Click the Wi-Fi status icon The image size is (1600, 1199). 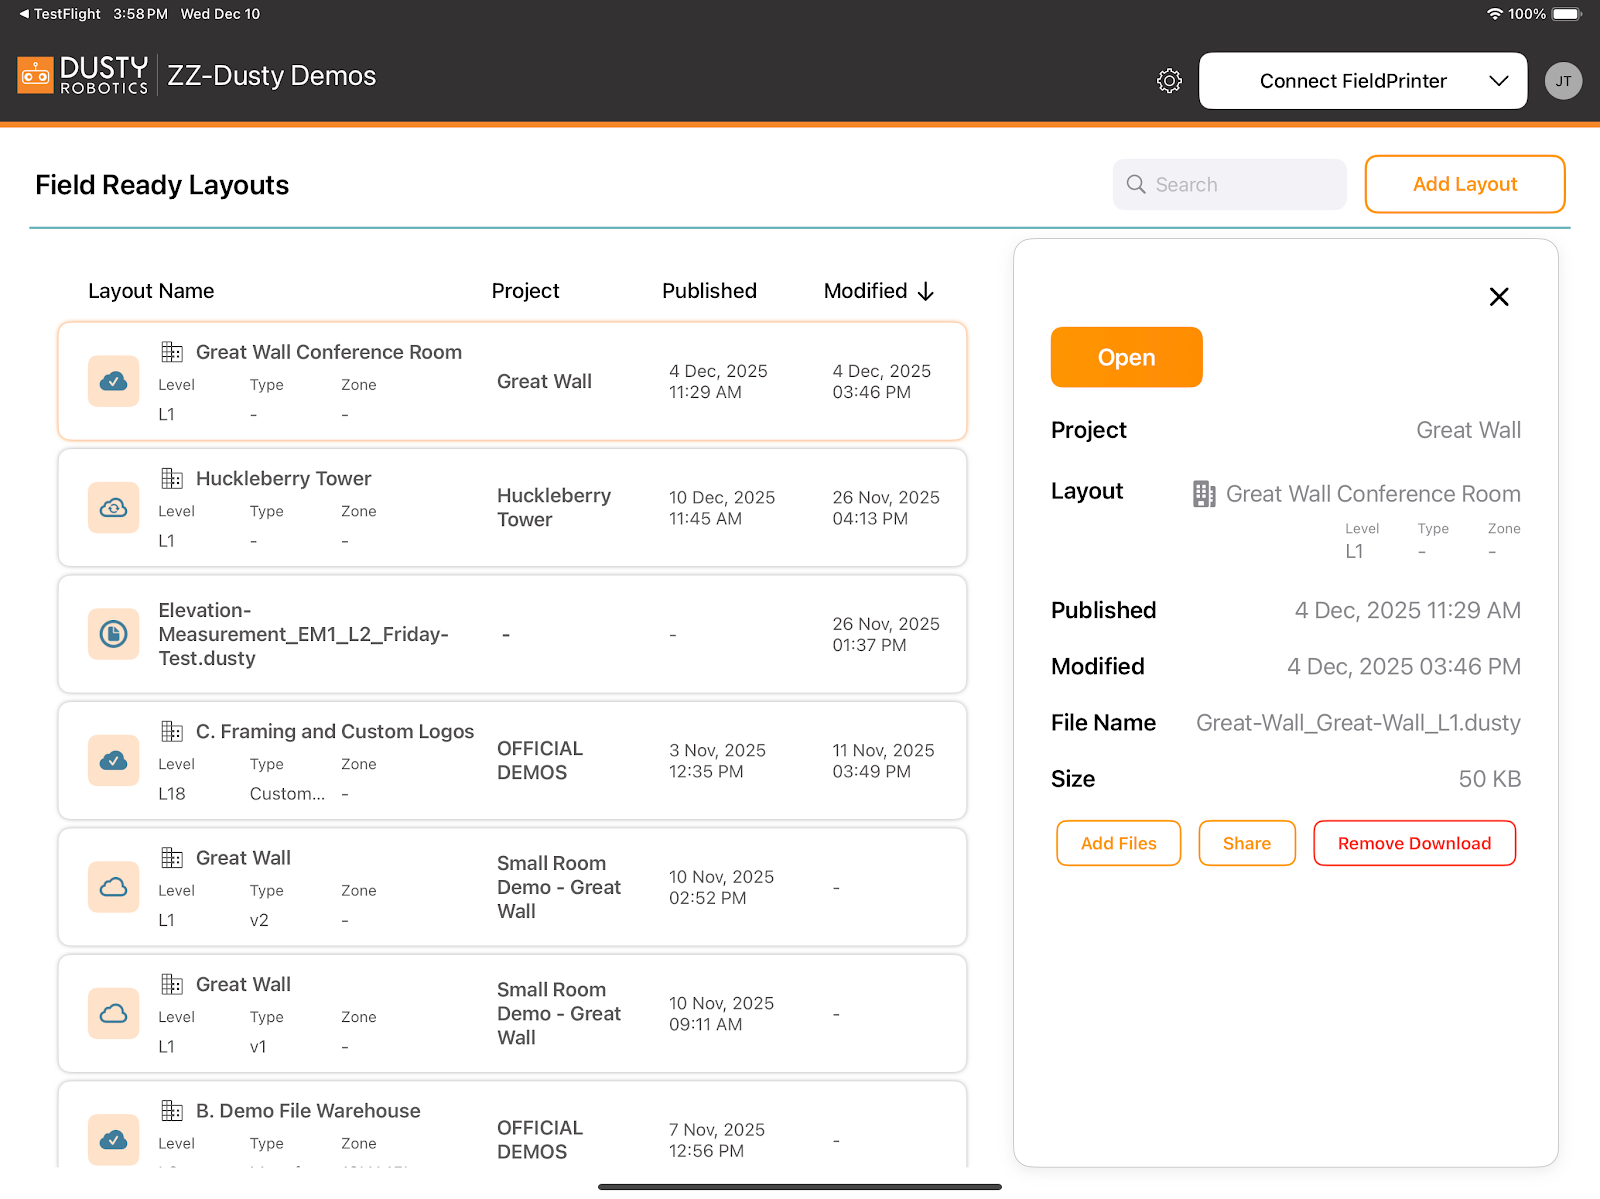[x=1495, y=14]
